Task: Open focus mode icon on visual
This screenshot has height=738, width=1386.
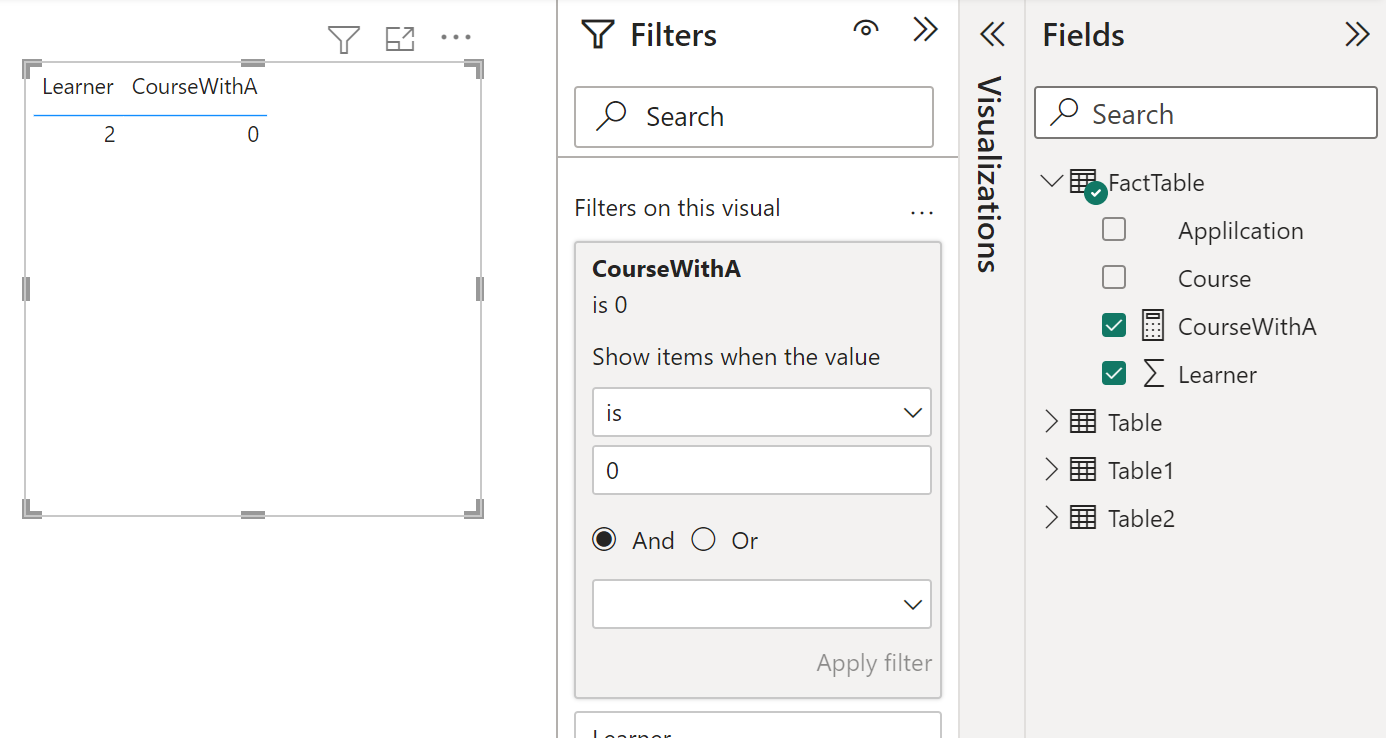Action: click(x=400, y=39)
